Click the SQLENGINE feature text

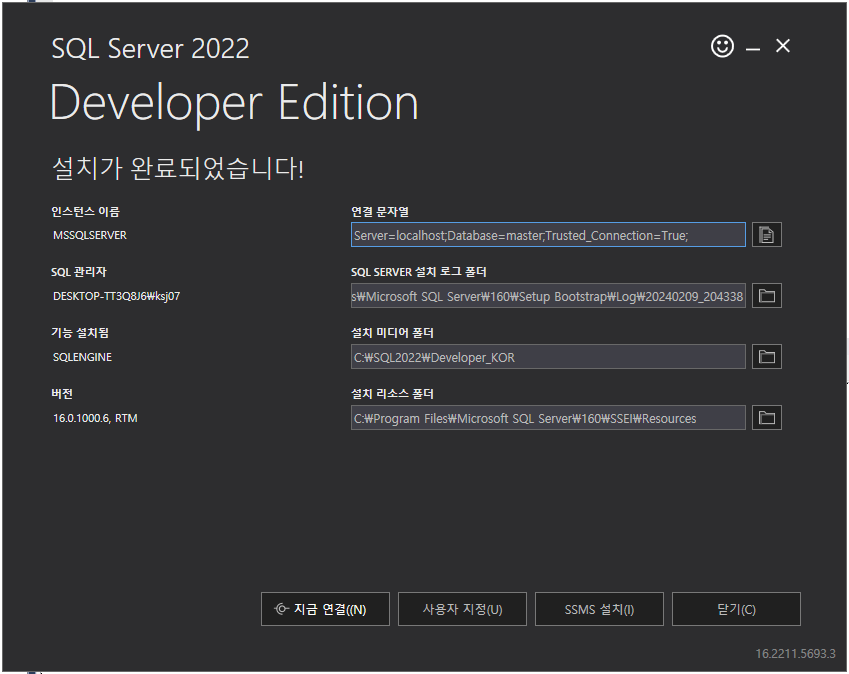[82, 357]
